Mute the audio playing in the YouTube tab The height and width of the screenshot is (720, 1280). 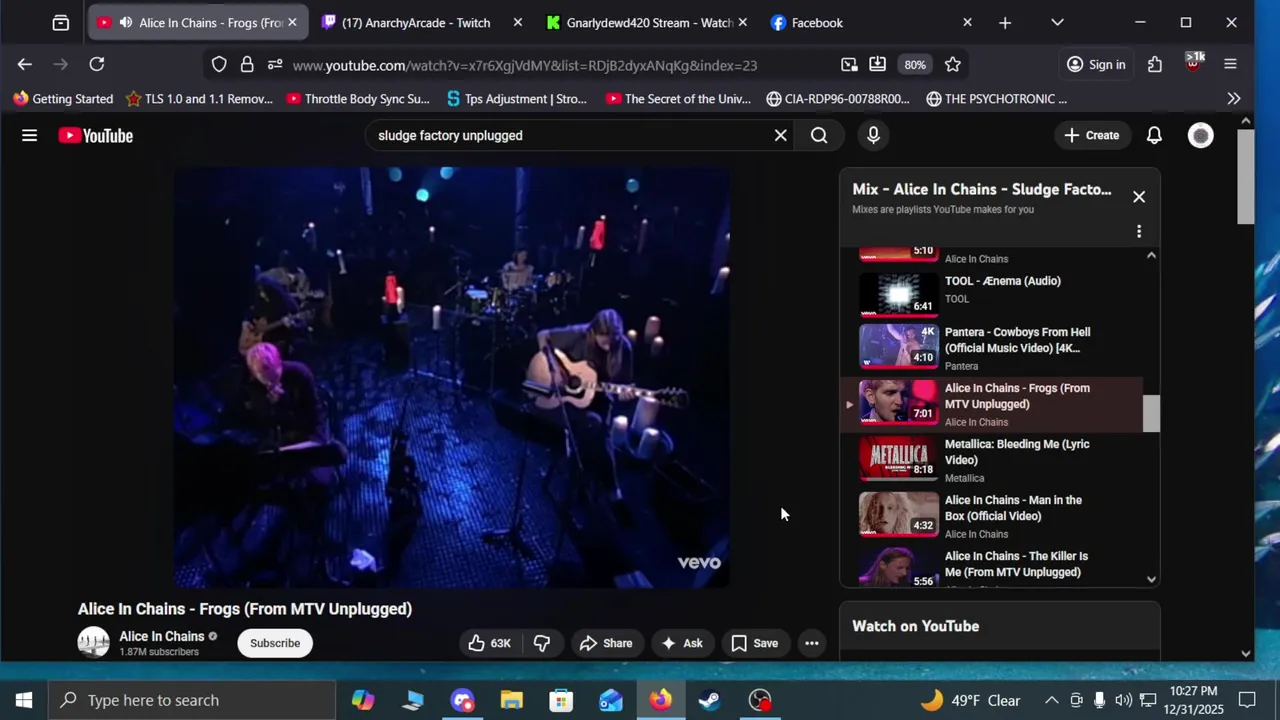click(x=125, y=22)
